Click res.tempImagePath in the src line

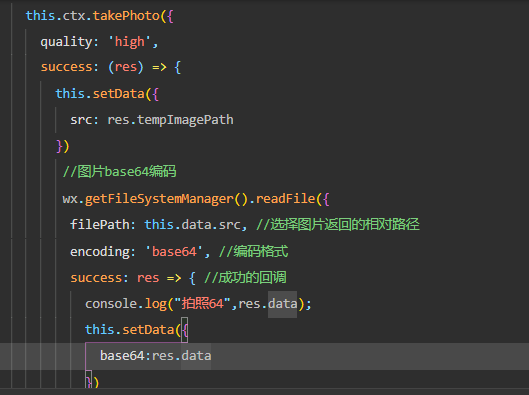(x=170, y=120)
